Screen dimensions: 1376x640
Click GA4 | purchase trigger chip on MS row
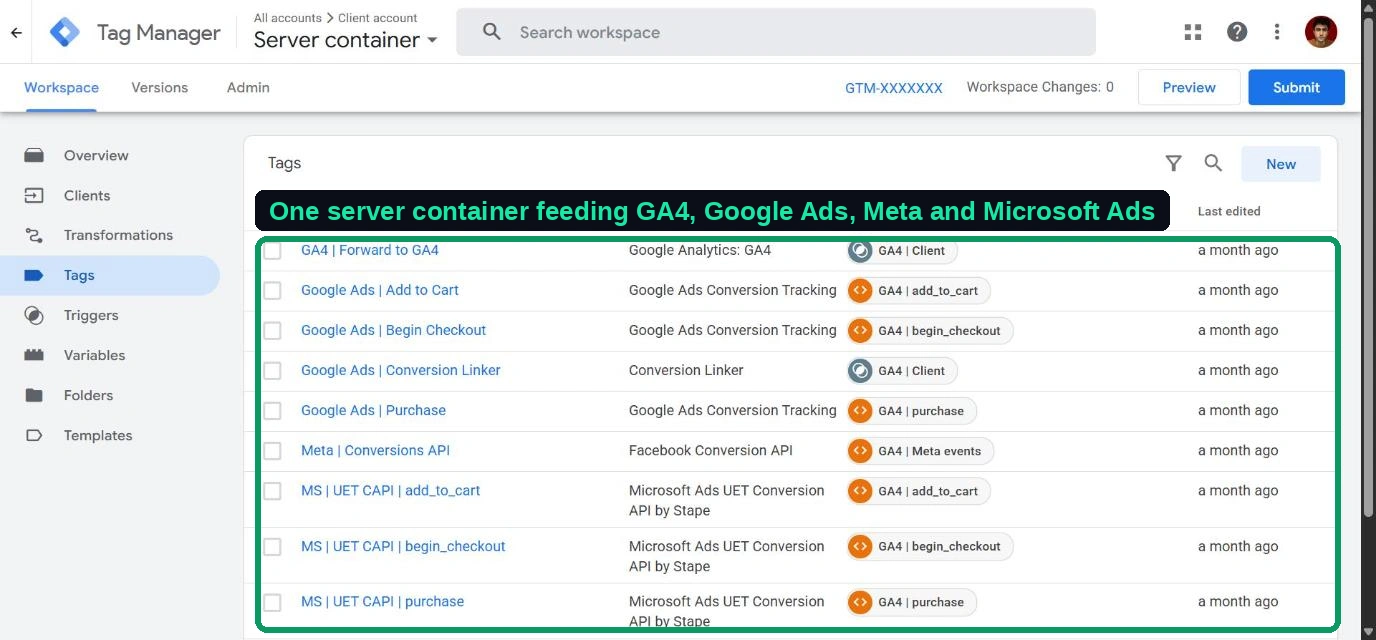coord(911,602)
